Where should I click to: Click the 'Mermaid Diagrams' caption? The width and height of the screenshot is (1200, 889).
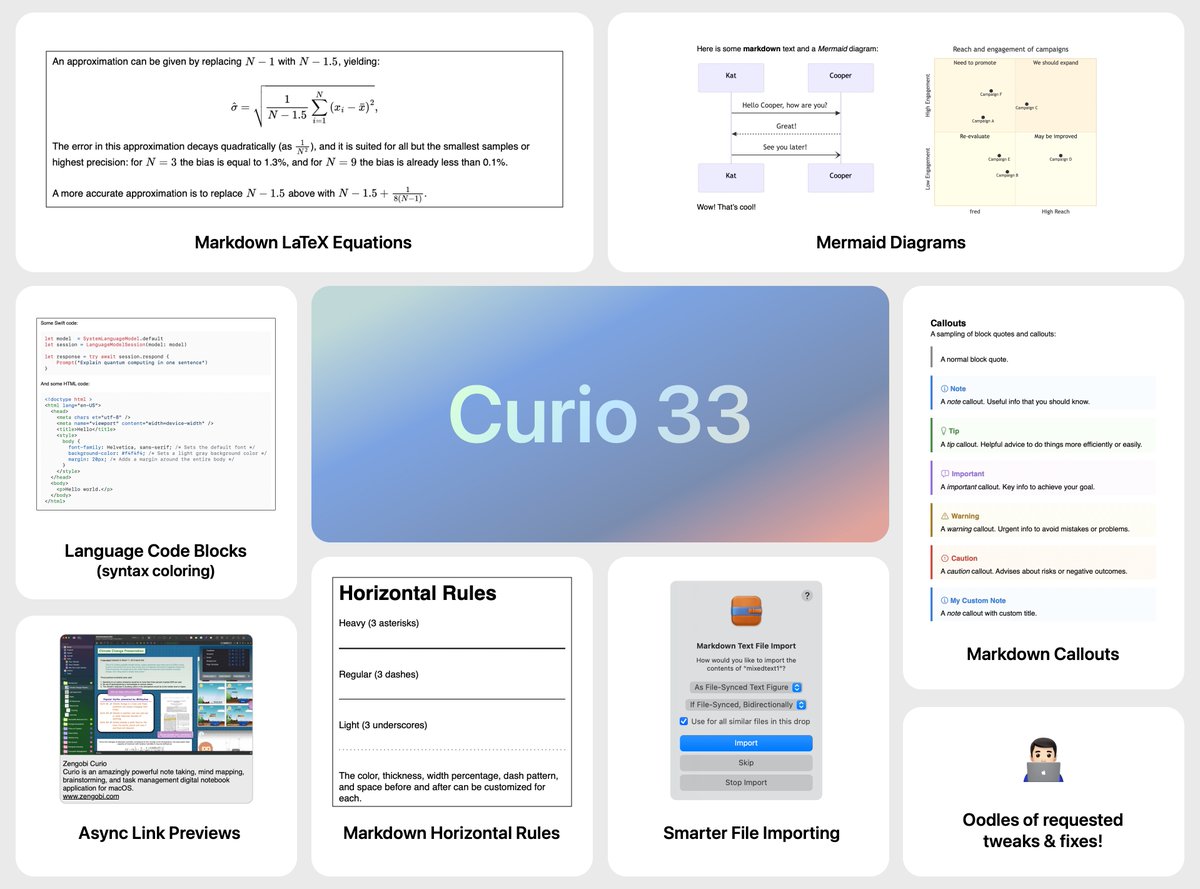pos(891,242)
